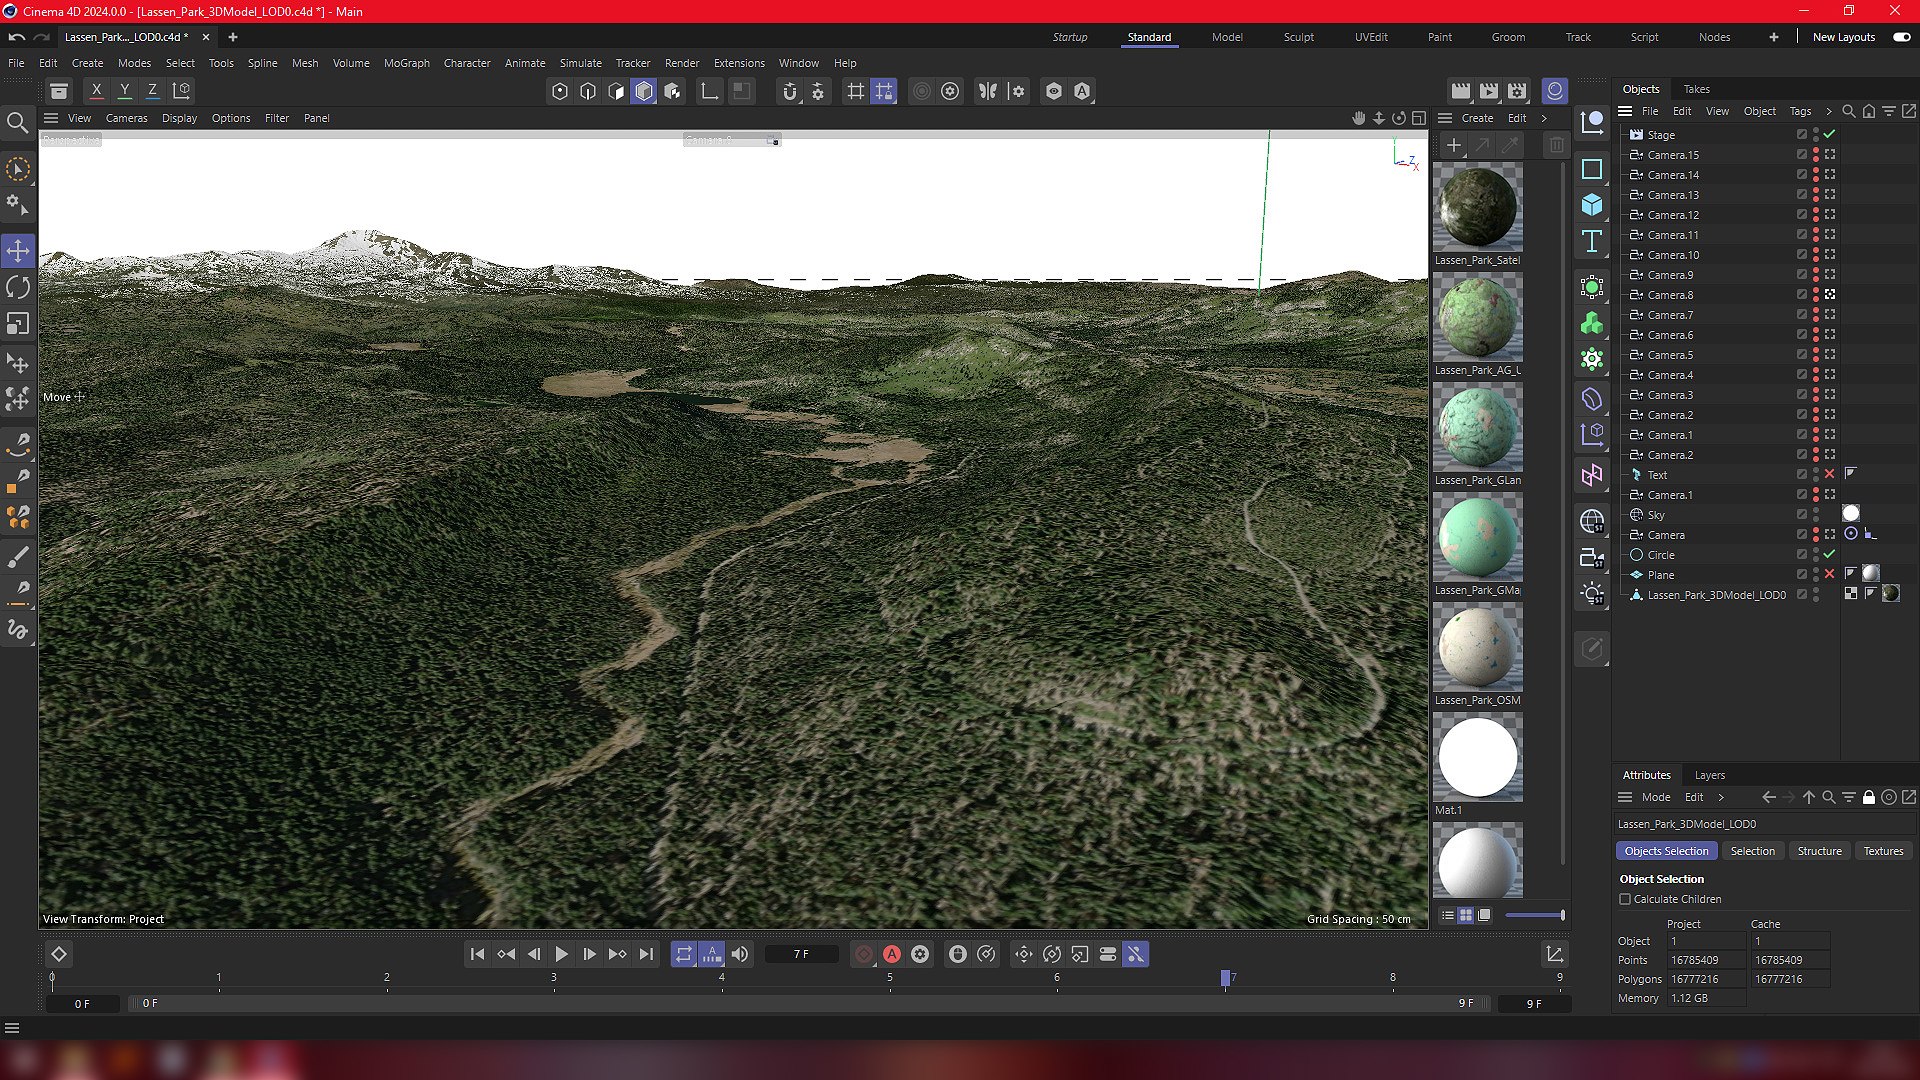1920x1080 pixels.
Task: Go to end of animation
Action: (x=646, y=955)
